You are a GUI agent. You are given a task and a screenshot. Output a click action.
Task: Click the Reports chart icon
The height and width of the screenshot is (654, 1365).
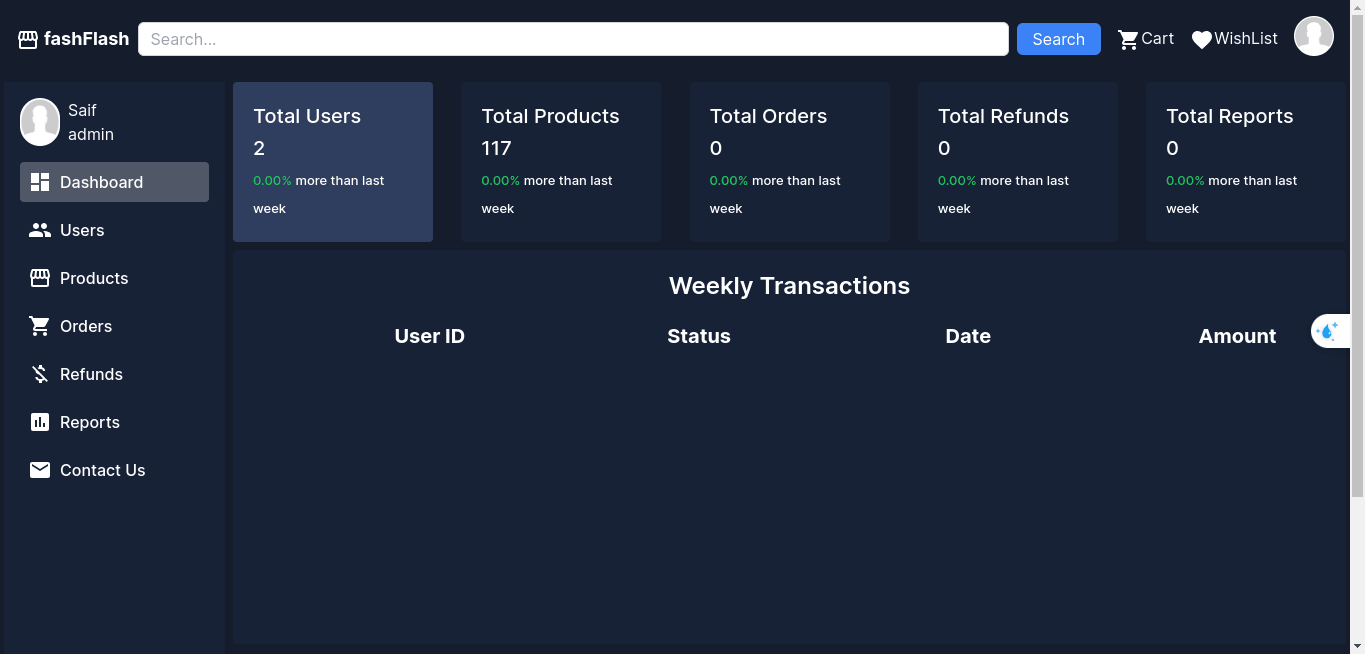[x=40, y=422]
